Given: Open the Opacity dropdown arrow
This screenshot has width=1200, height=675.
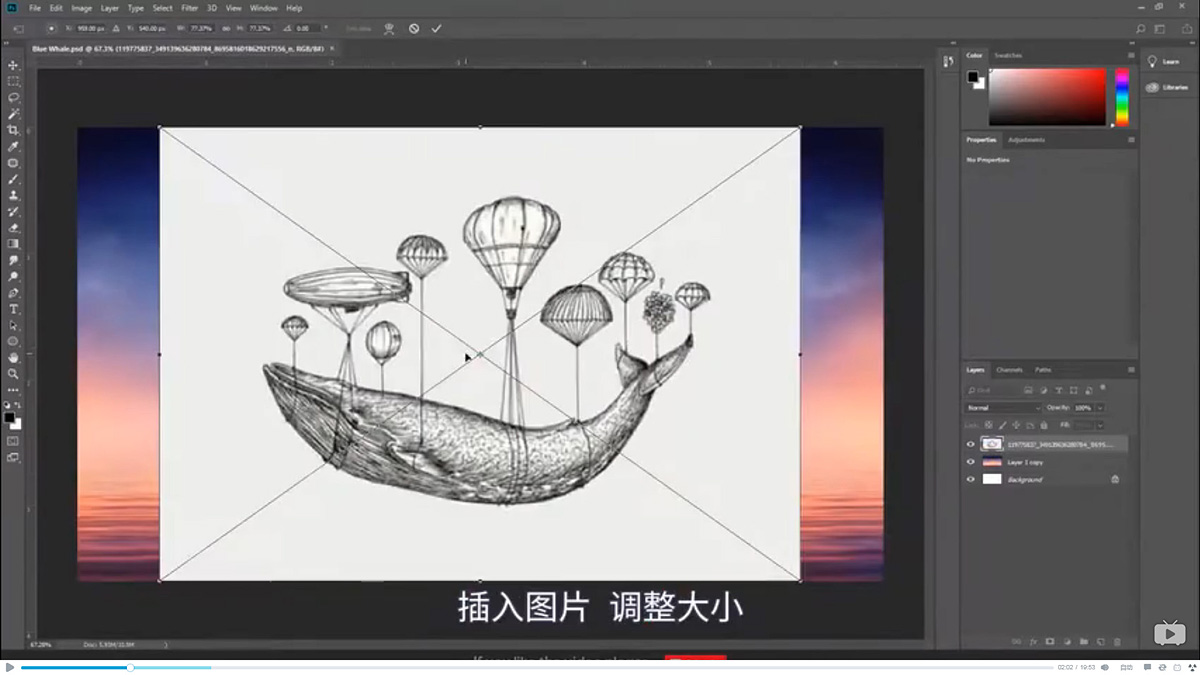Looking at the screenshot, I should pyautogui.click(x=1100, y=408).
